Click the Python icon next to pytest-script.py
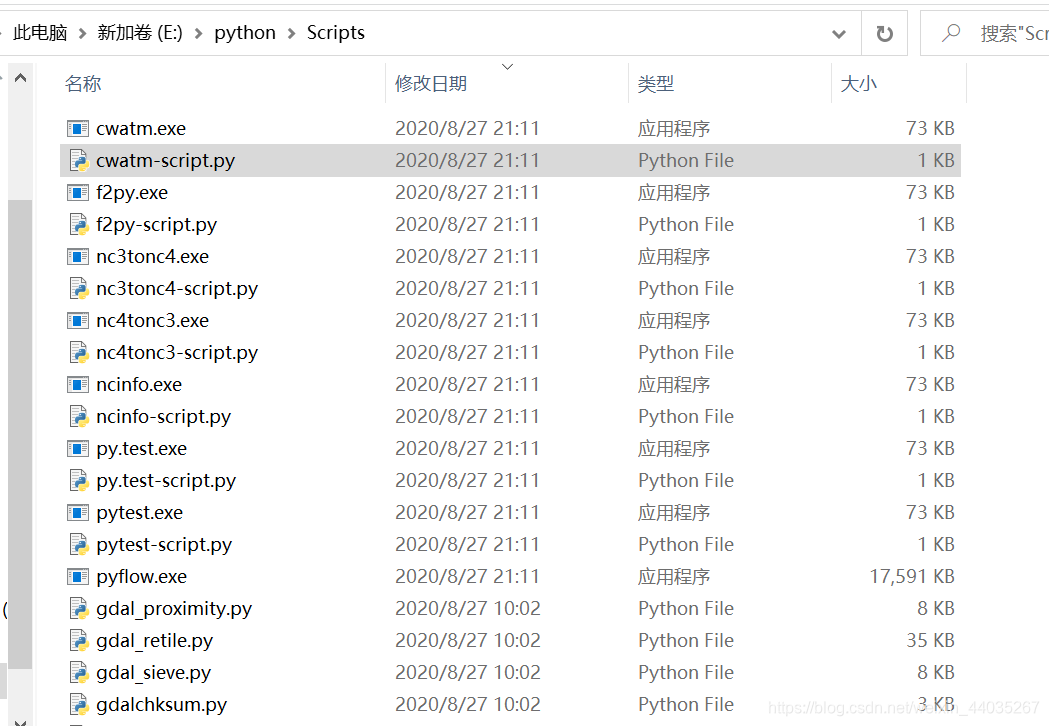 pos(77,544)
